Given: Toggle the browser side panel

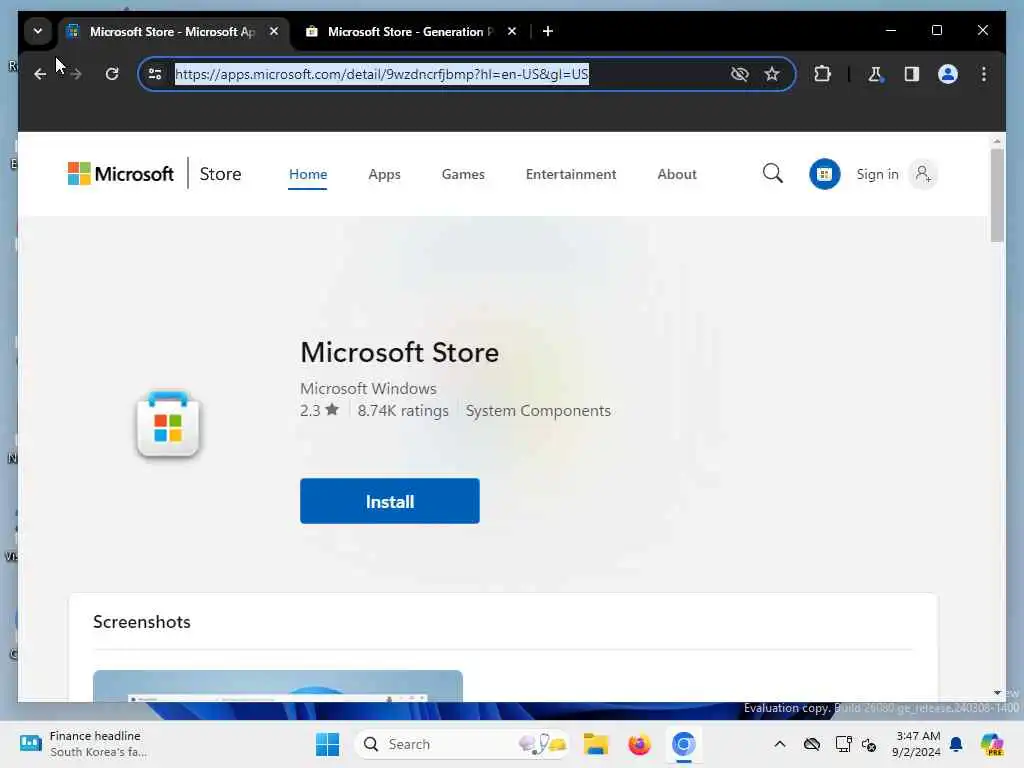Looking at the screenshot, I should pos(912,74).
